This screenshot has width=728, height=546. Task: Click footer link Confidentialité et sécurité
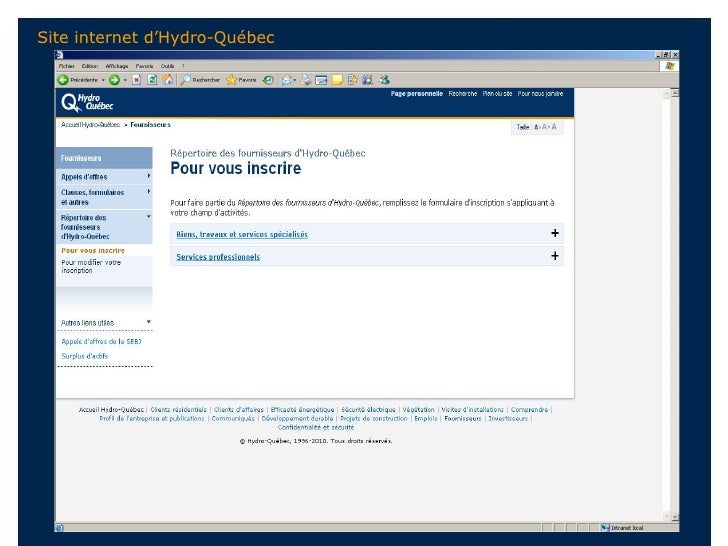click(316, 427)
